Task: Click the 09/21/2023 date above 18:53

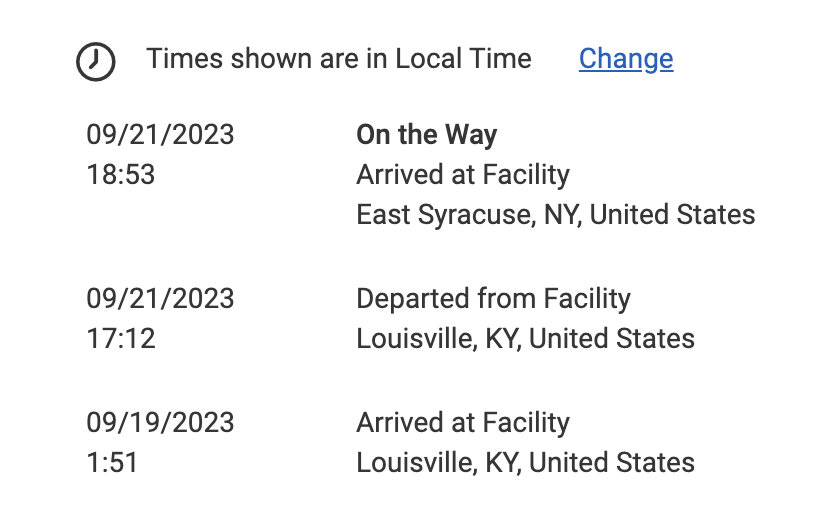Action: pos(160,135)
